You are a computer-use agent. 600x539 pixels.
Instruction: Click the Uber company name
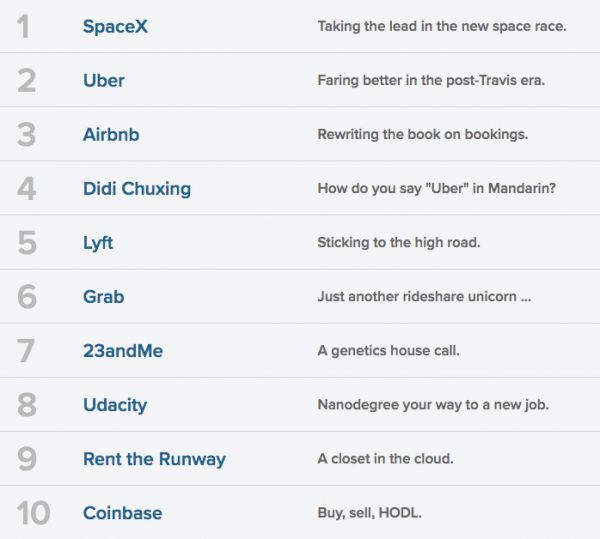click(x=104, y=80)
